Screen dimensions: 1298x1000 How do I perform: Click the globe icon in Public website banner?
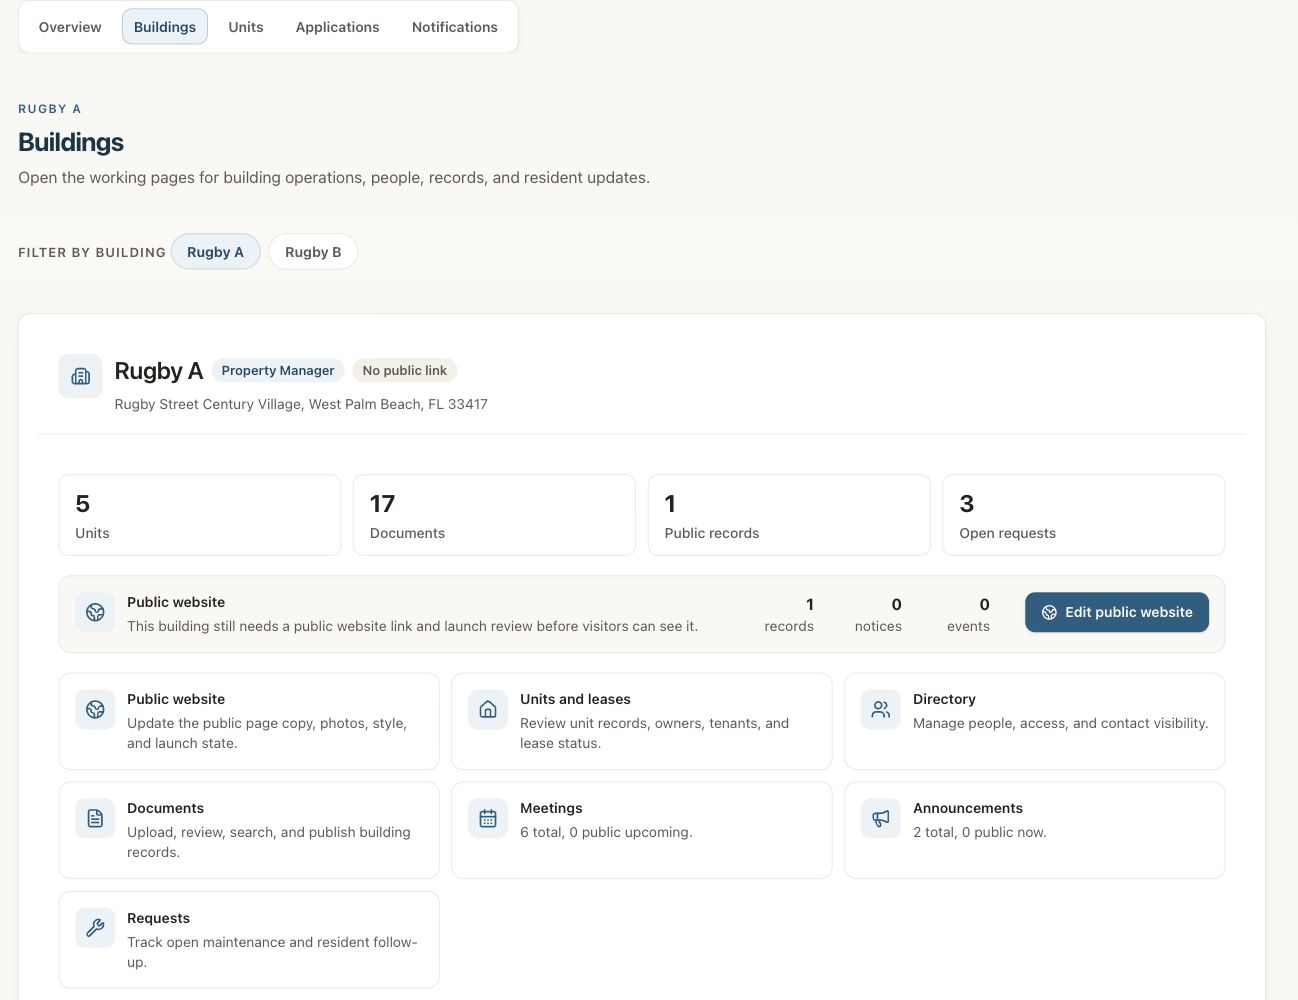95,612
